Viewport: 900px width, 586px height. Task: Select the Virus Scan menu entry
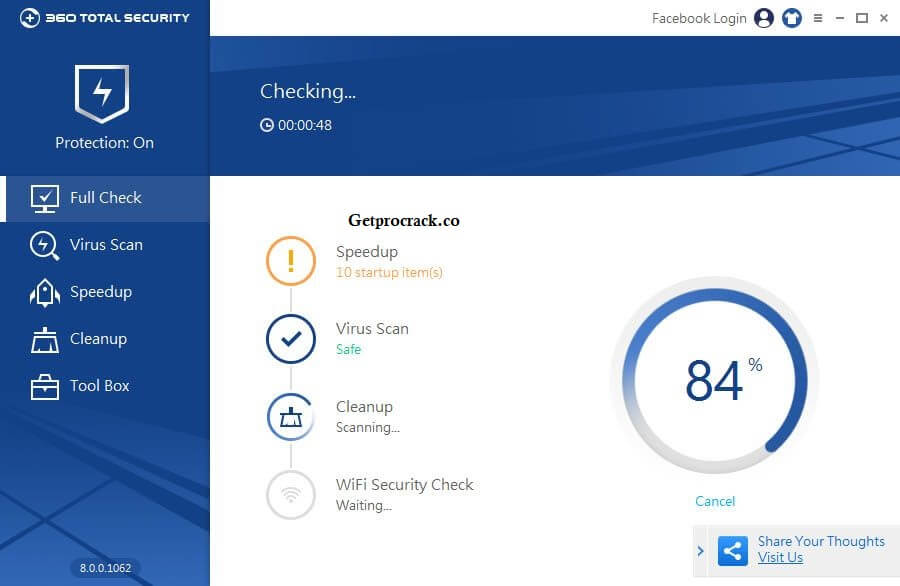[x=104, y=245]
